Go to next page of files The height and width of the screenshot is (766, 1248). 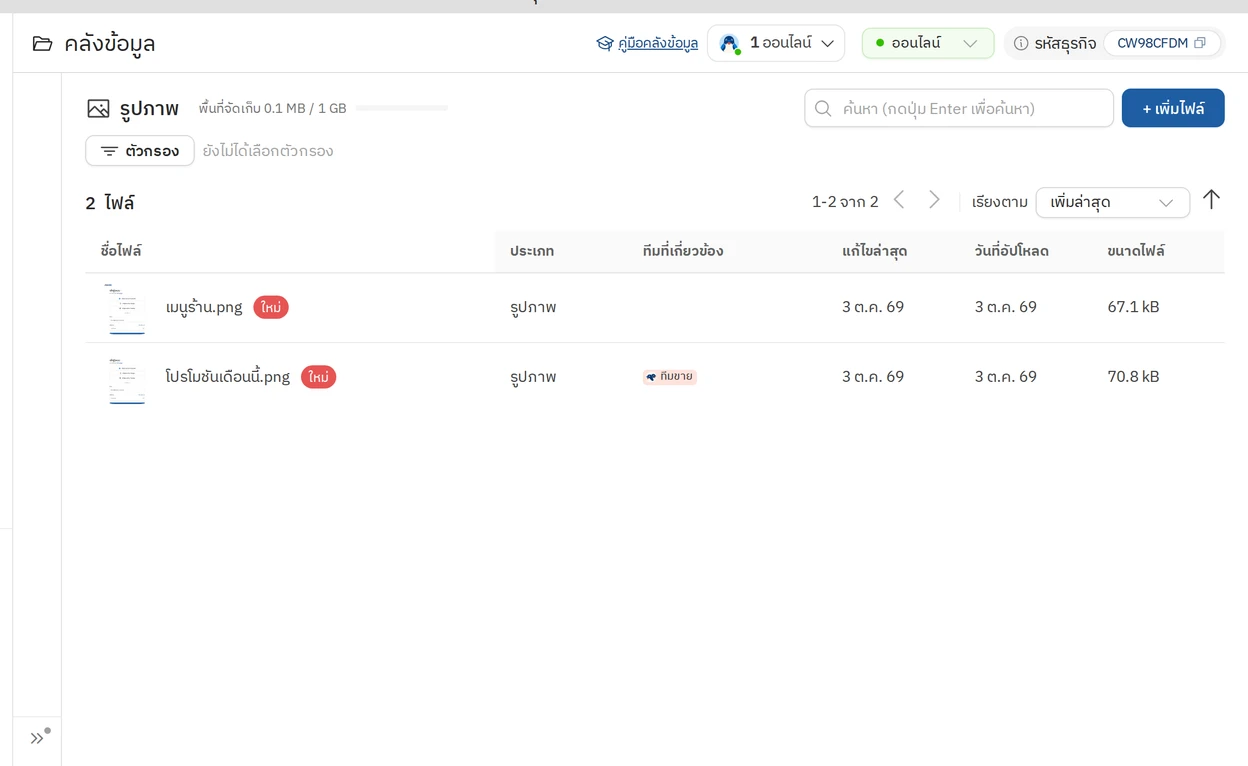(x=934, y=200)
